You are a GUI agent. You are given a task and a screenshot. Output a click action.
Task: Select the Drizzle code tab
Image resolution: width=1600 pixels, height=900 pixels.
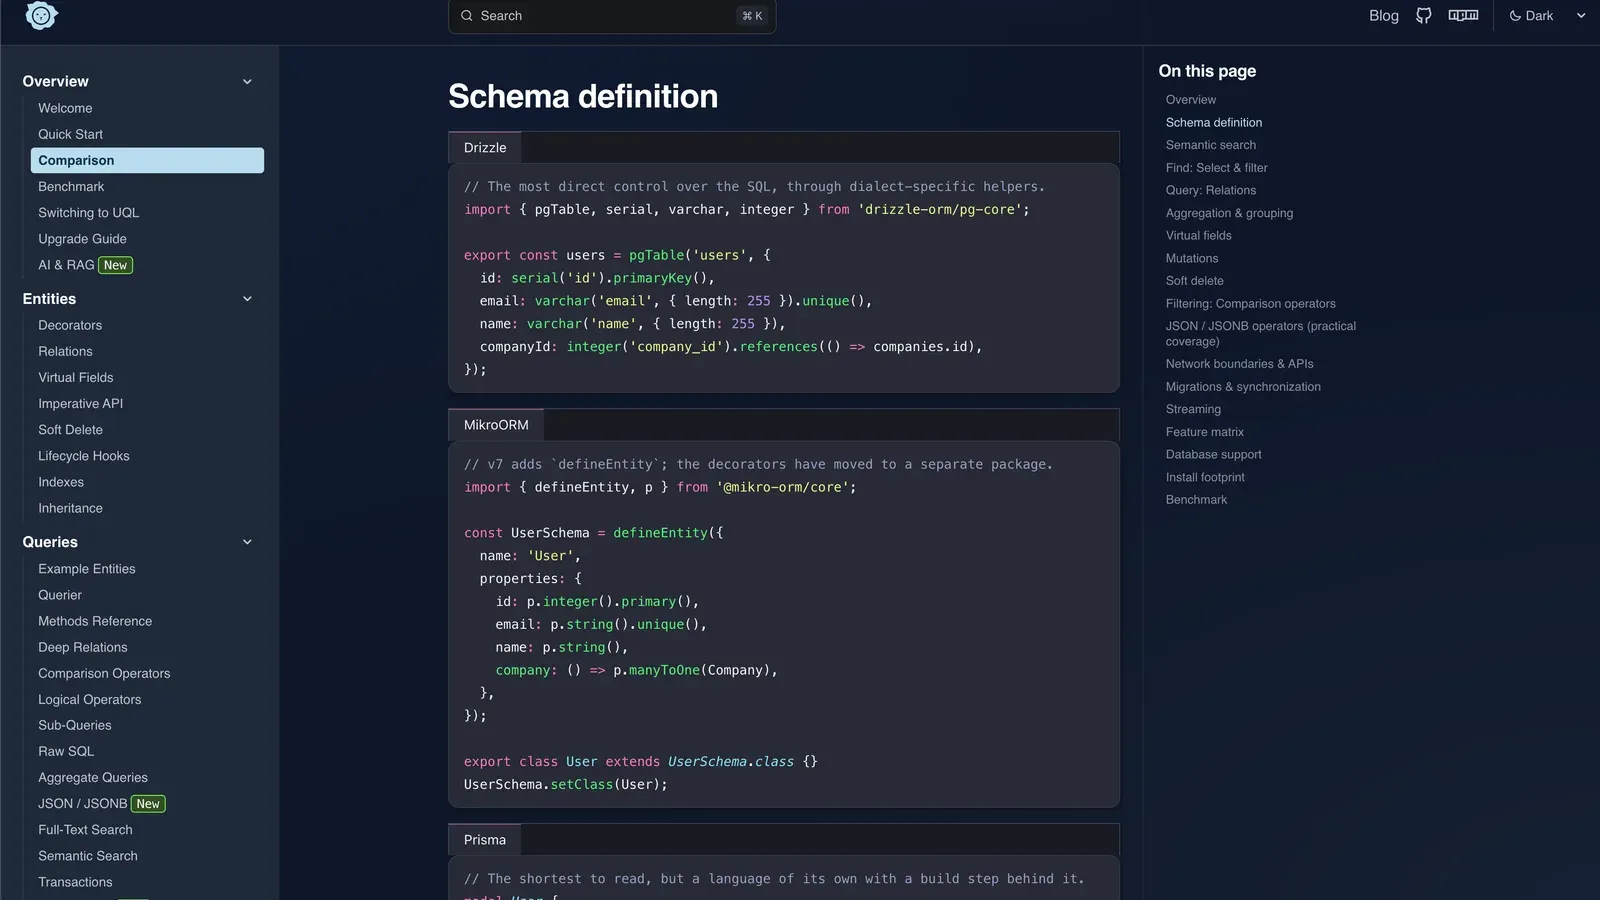point(485,148)
